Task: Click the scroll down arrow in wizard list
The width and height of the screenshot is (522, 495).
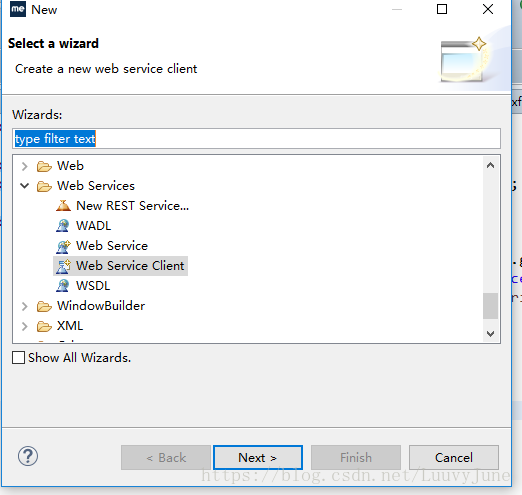Action: [x=490, y=333]
